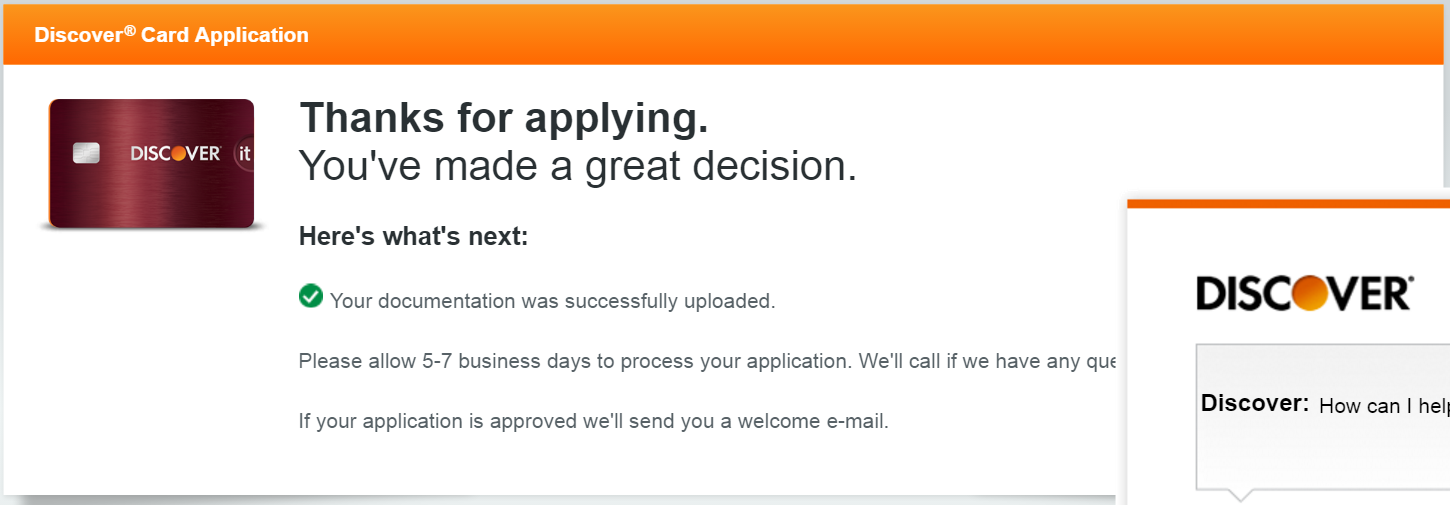Click "You've made a great decision." text
Image resolution: width=1450 pixels, height=505 pixels.
click(x=578, y=166)
